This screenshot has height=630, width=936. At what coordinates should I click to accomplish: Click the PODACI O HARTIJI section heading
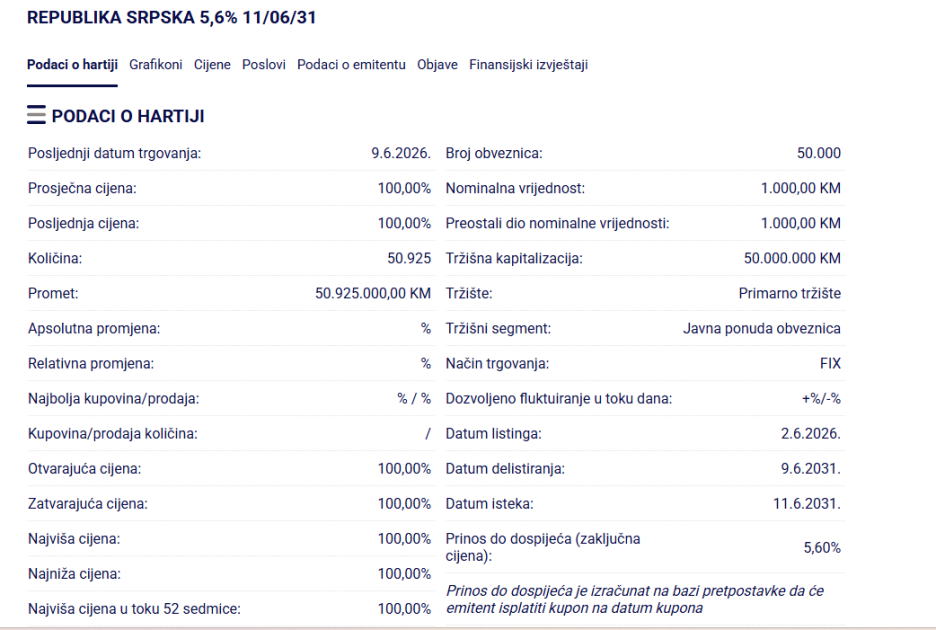pos(128,116)
